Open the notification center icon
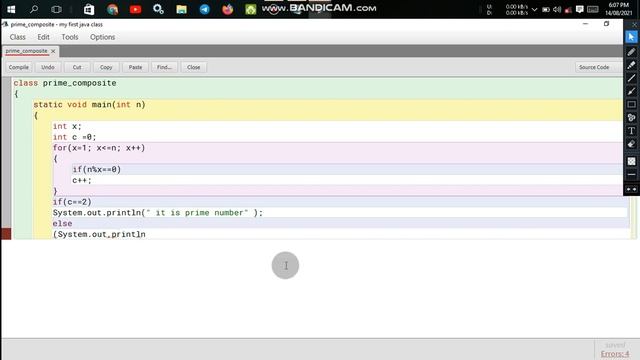Image resolution: width=640 pixels, height=360 pixels. pyautogui.click(x=579, y=9)
